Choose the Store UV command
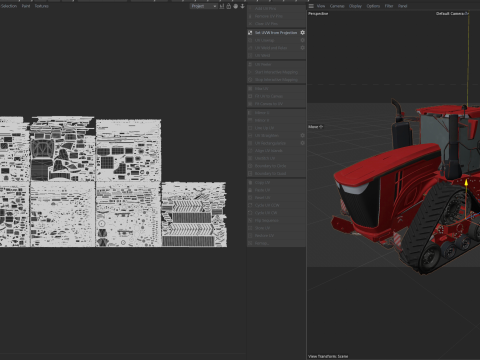 [x=276, y=228]
